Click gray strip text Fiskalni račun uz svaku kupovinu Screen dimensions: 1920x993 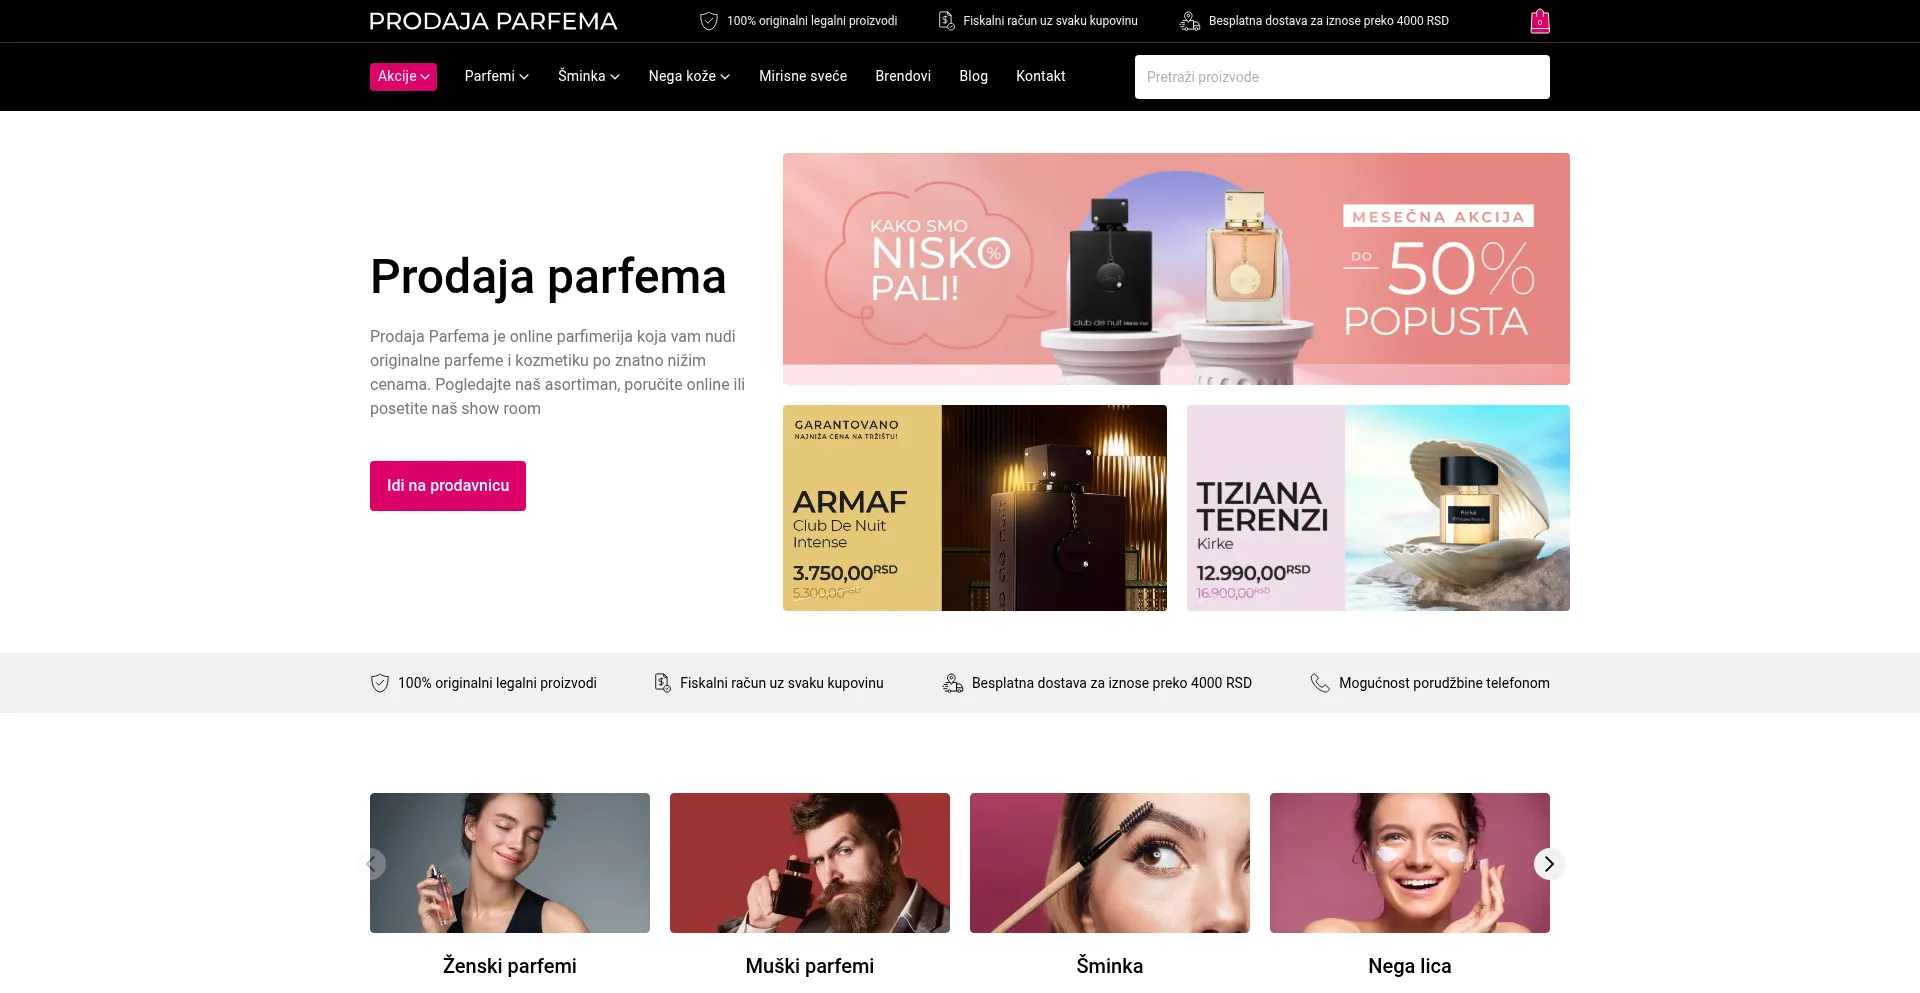pyautogui.click(x=782, y=683)
